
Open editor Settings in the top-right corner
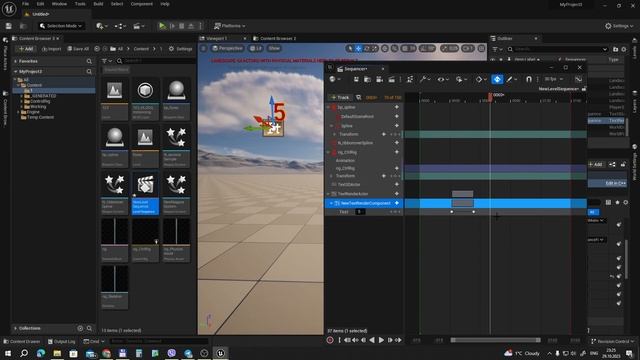tap(619, 26)
